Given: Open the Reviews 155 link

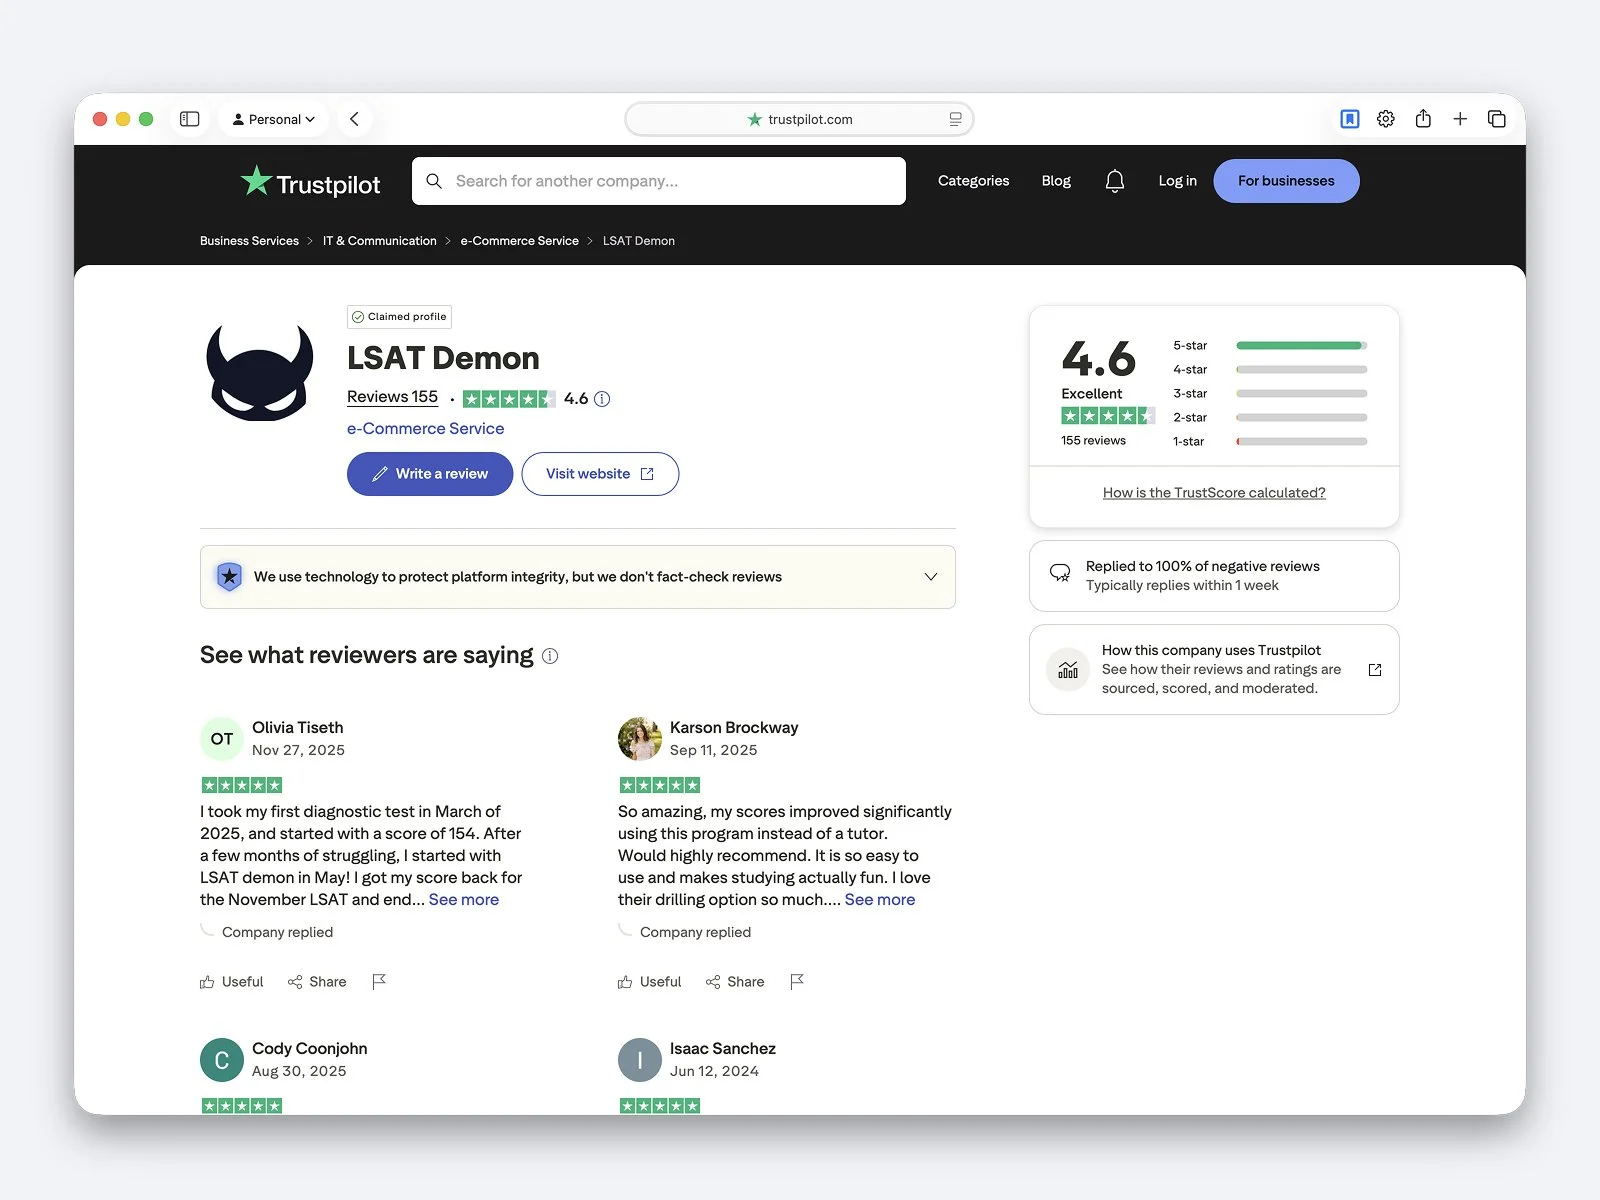Looking at the screenshot, I should point(392,397).
